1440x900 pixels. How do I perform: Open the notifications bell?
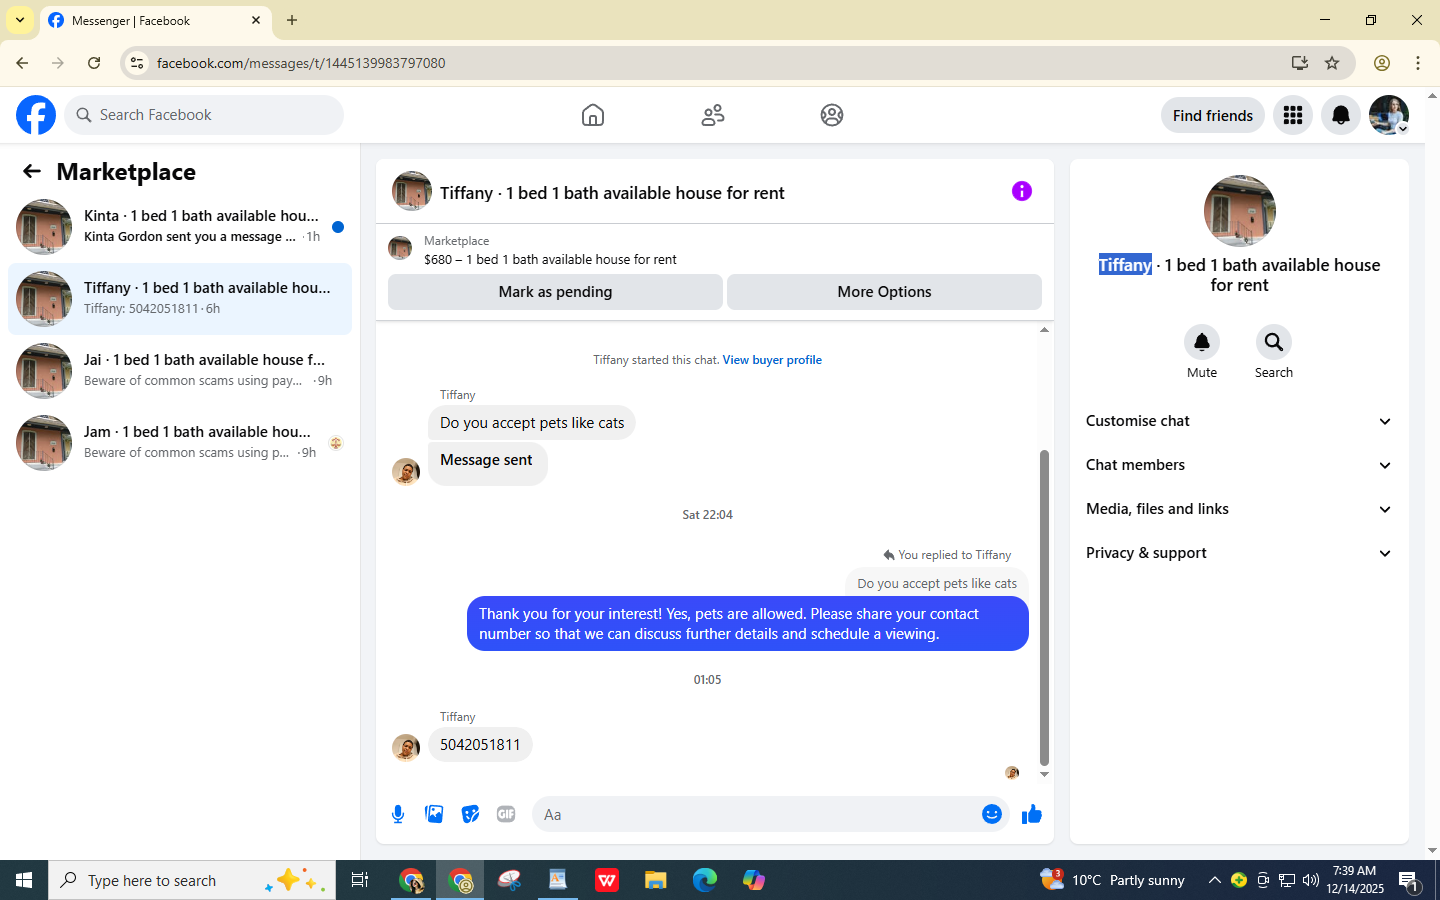pyautogui.click(x=1341, y=115)
